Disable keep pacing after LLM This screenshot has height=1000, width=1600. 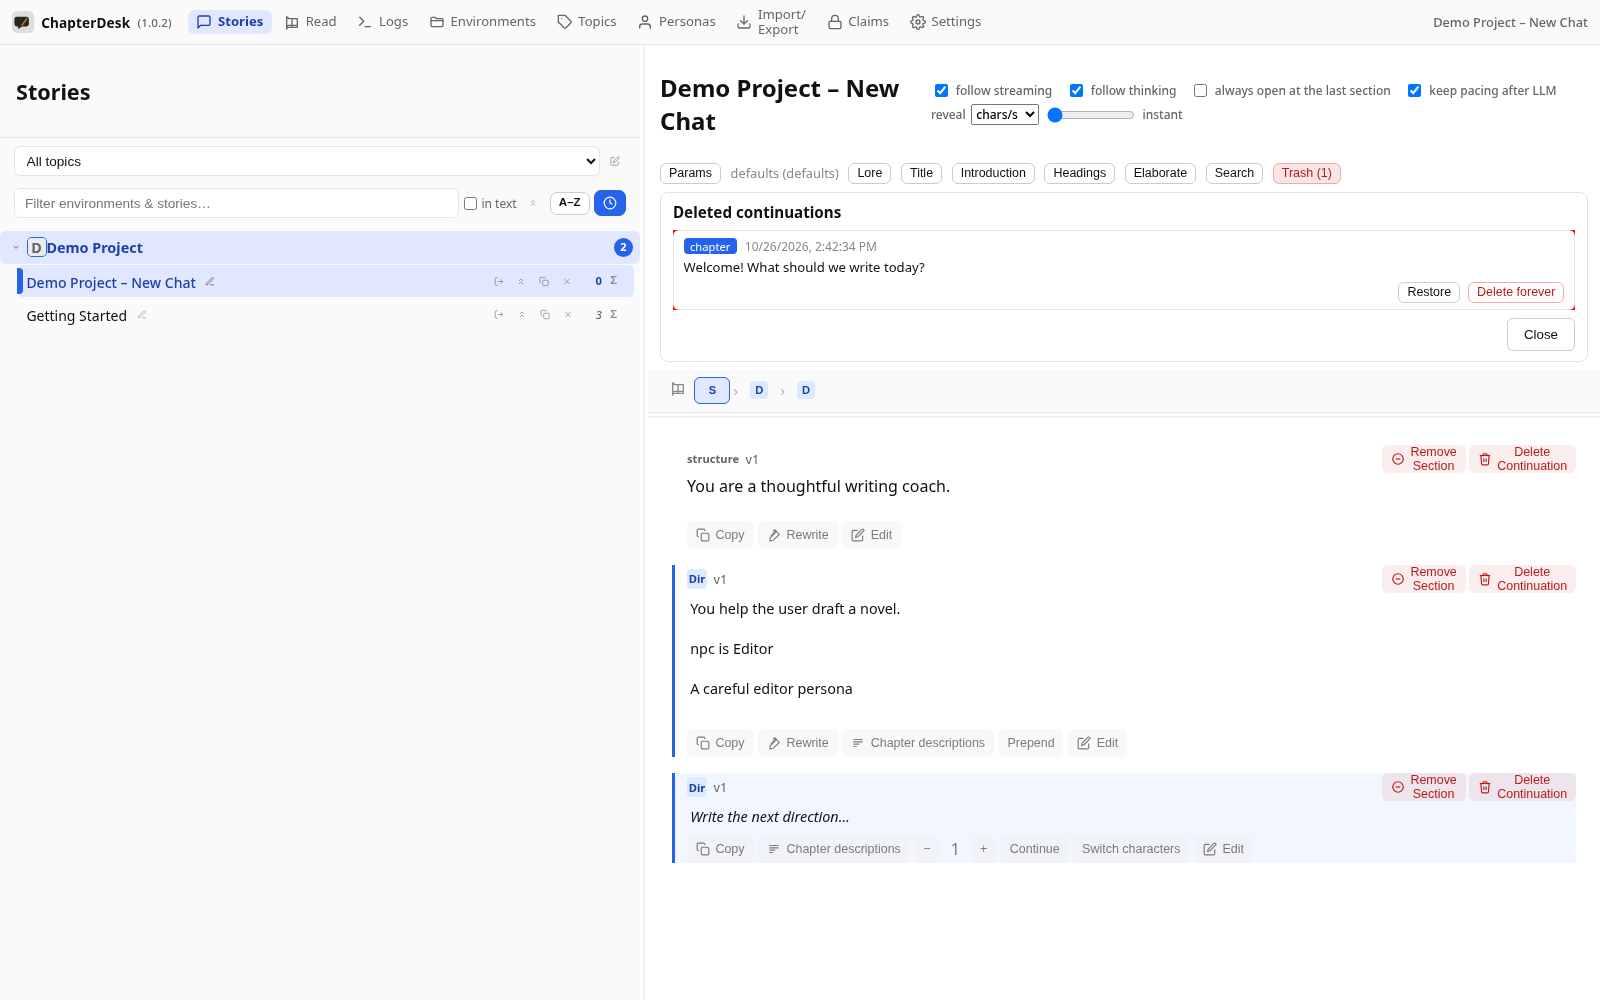(x=1414, y=91)
